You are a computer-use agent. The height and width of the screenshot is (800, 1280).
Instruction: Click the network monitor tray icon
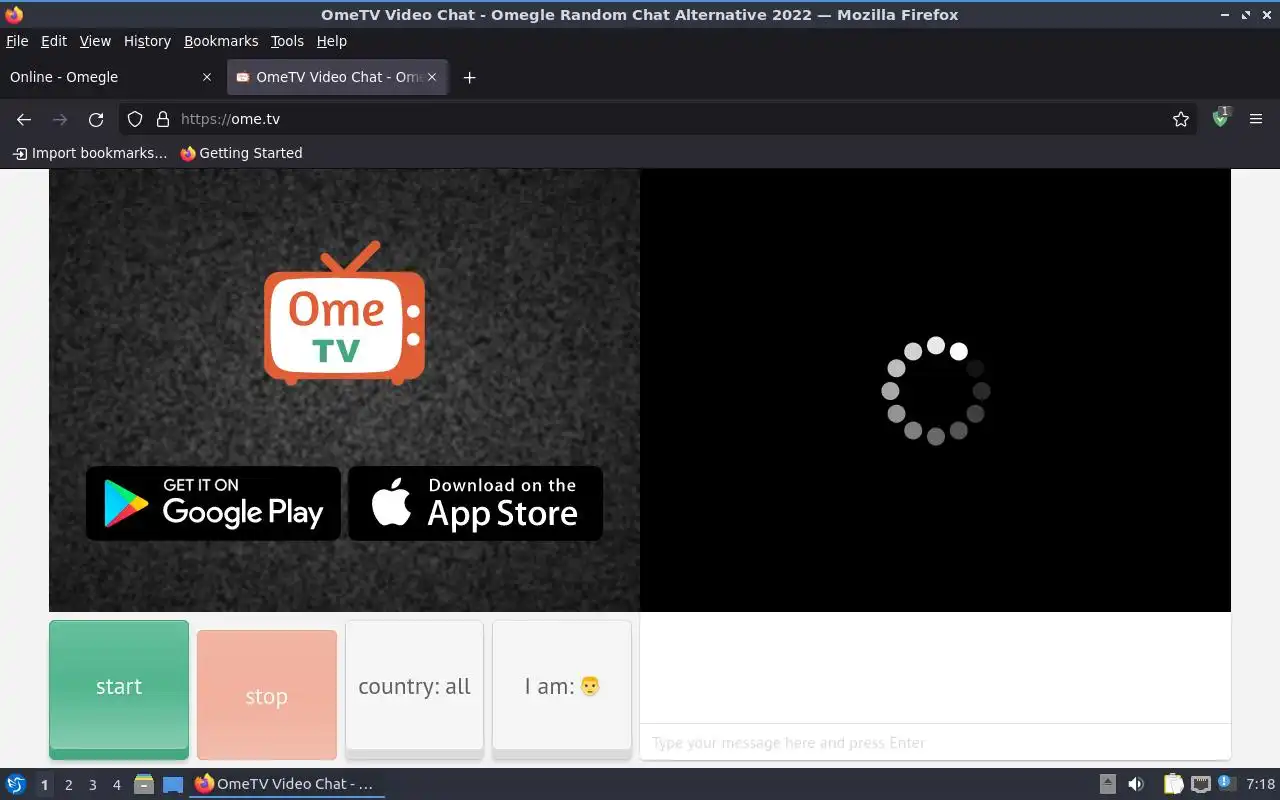pos(1200,785)
